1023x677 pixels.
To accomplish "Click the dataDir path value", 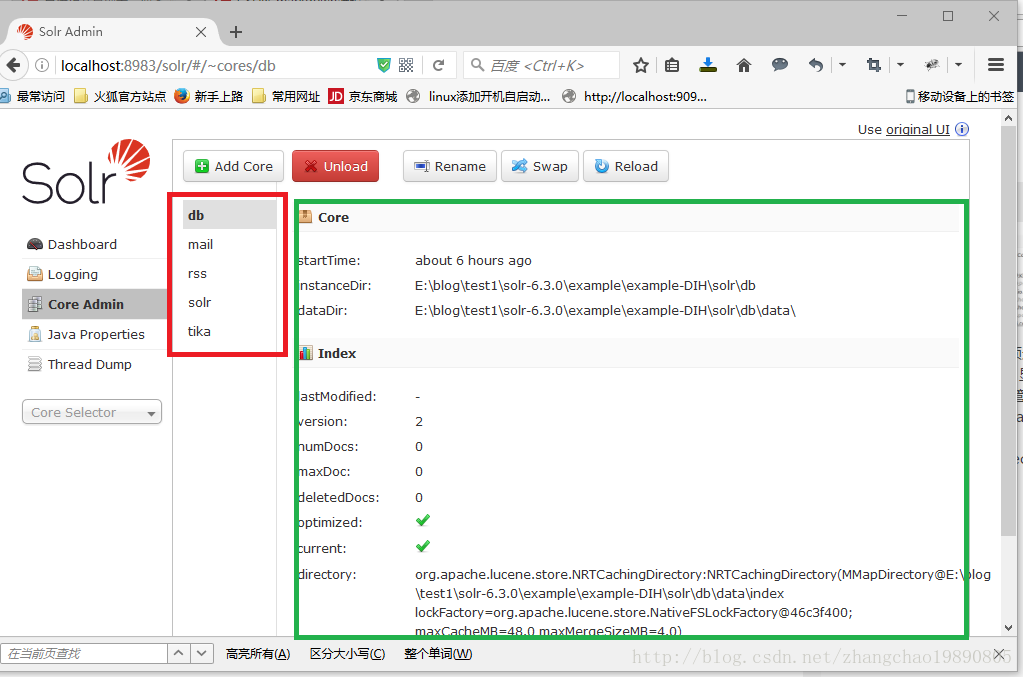I will pyautogui.click(x=605, y=310).
